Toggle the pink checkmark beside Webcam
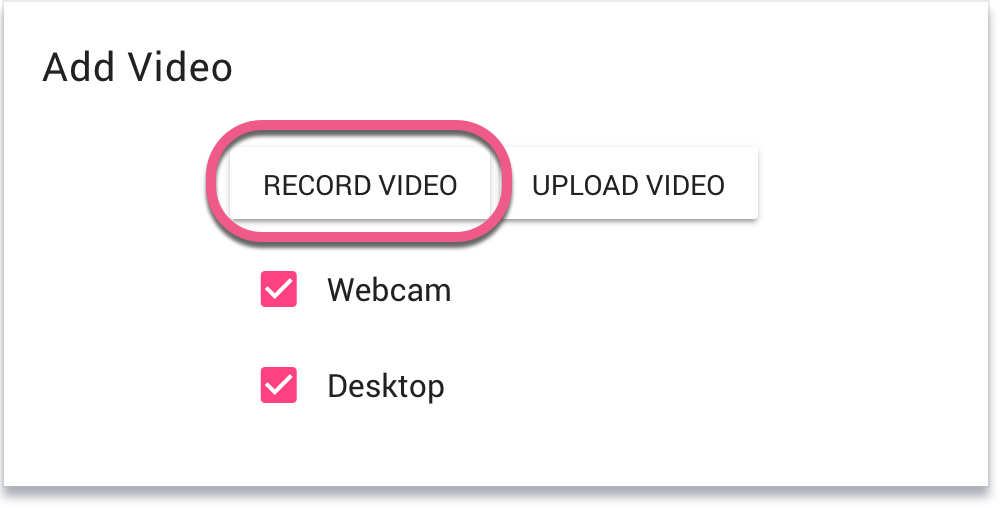The width and height of the screenshot is (1002, 508). tap(279, 289)
